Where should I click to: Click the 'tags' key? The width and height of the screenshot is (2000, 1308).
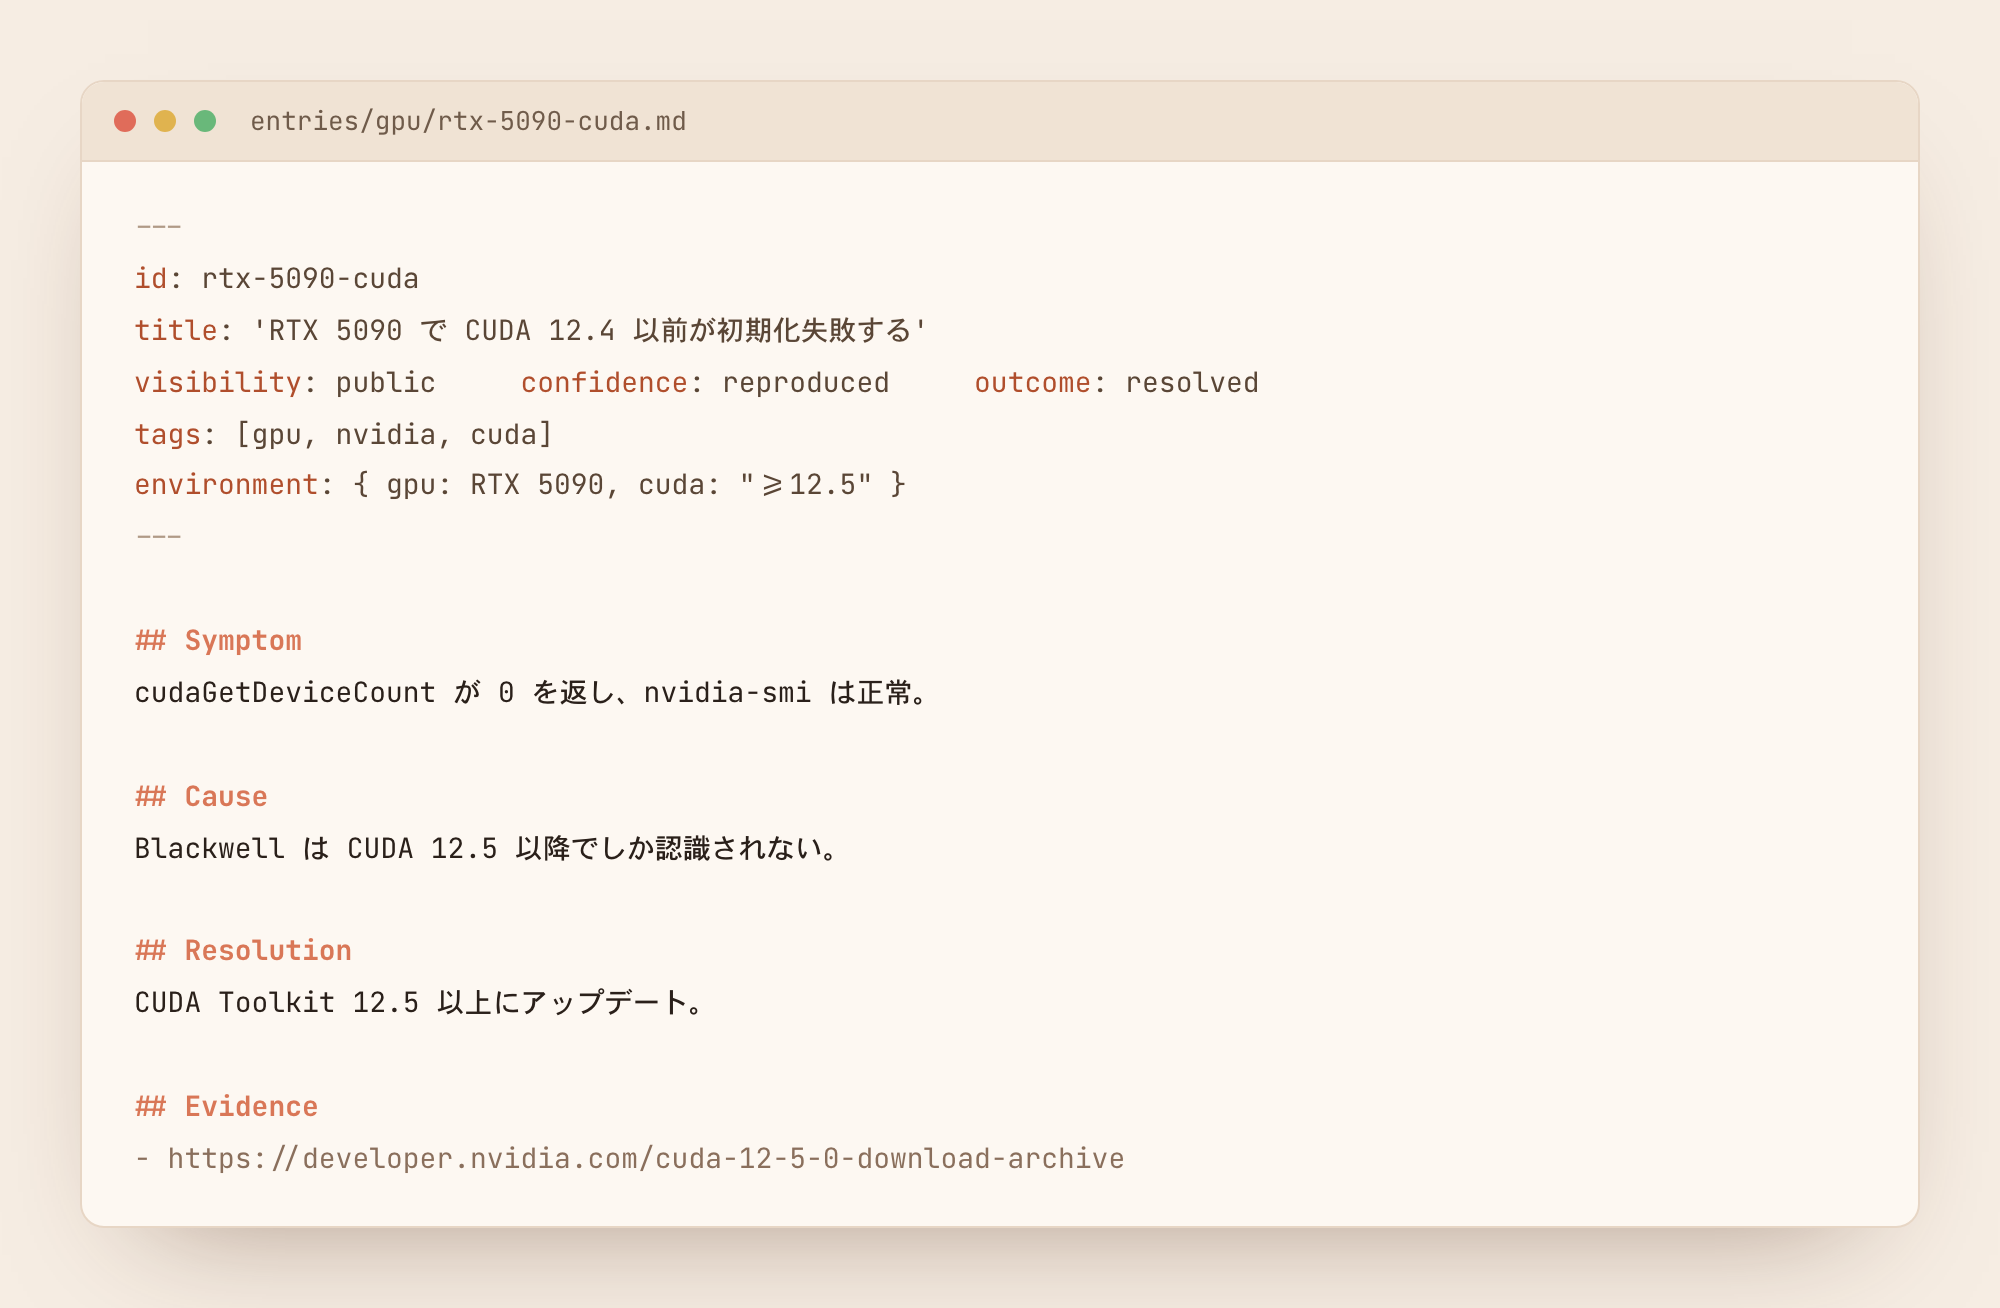tap(168, 434)
